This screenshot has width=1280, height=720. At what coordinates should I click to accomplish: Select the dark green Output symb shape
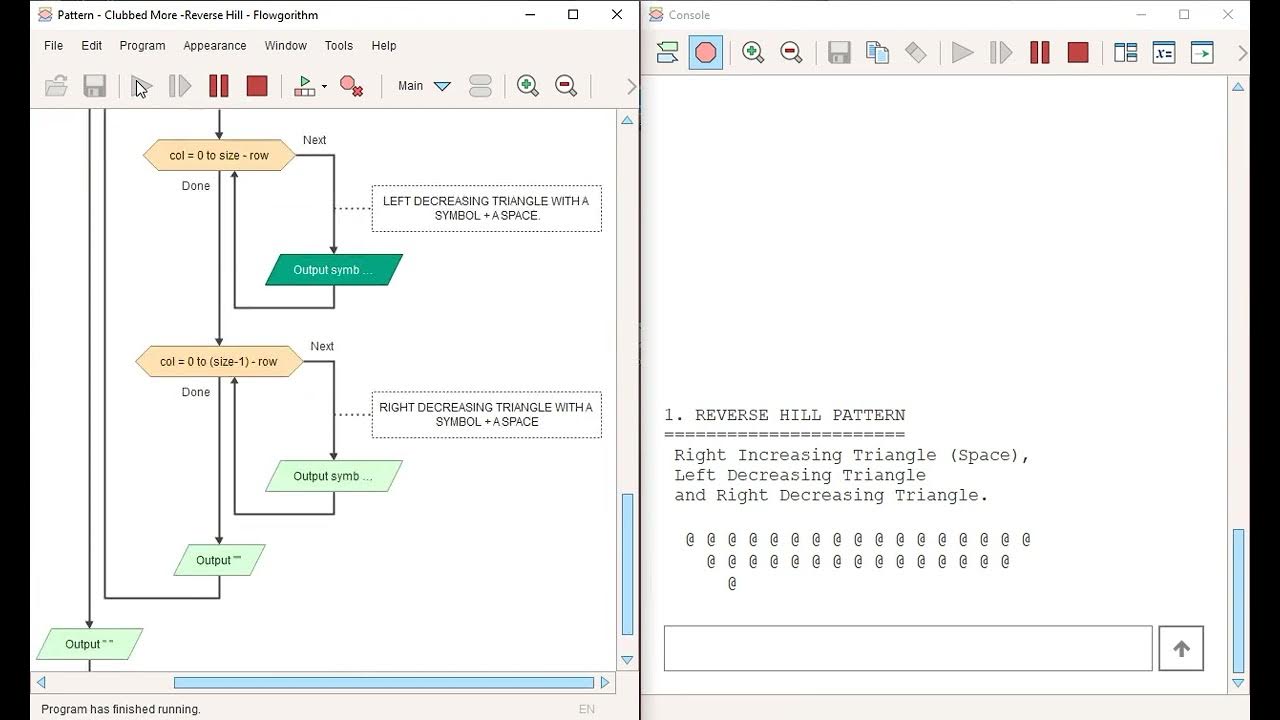(334, 270)
